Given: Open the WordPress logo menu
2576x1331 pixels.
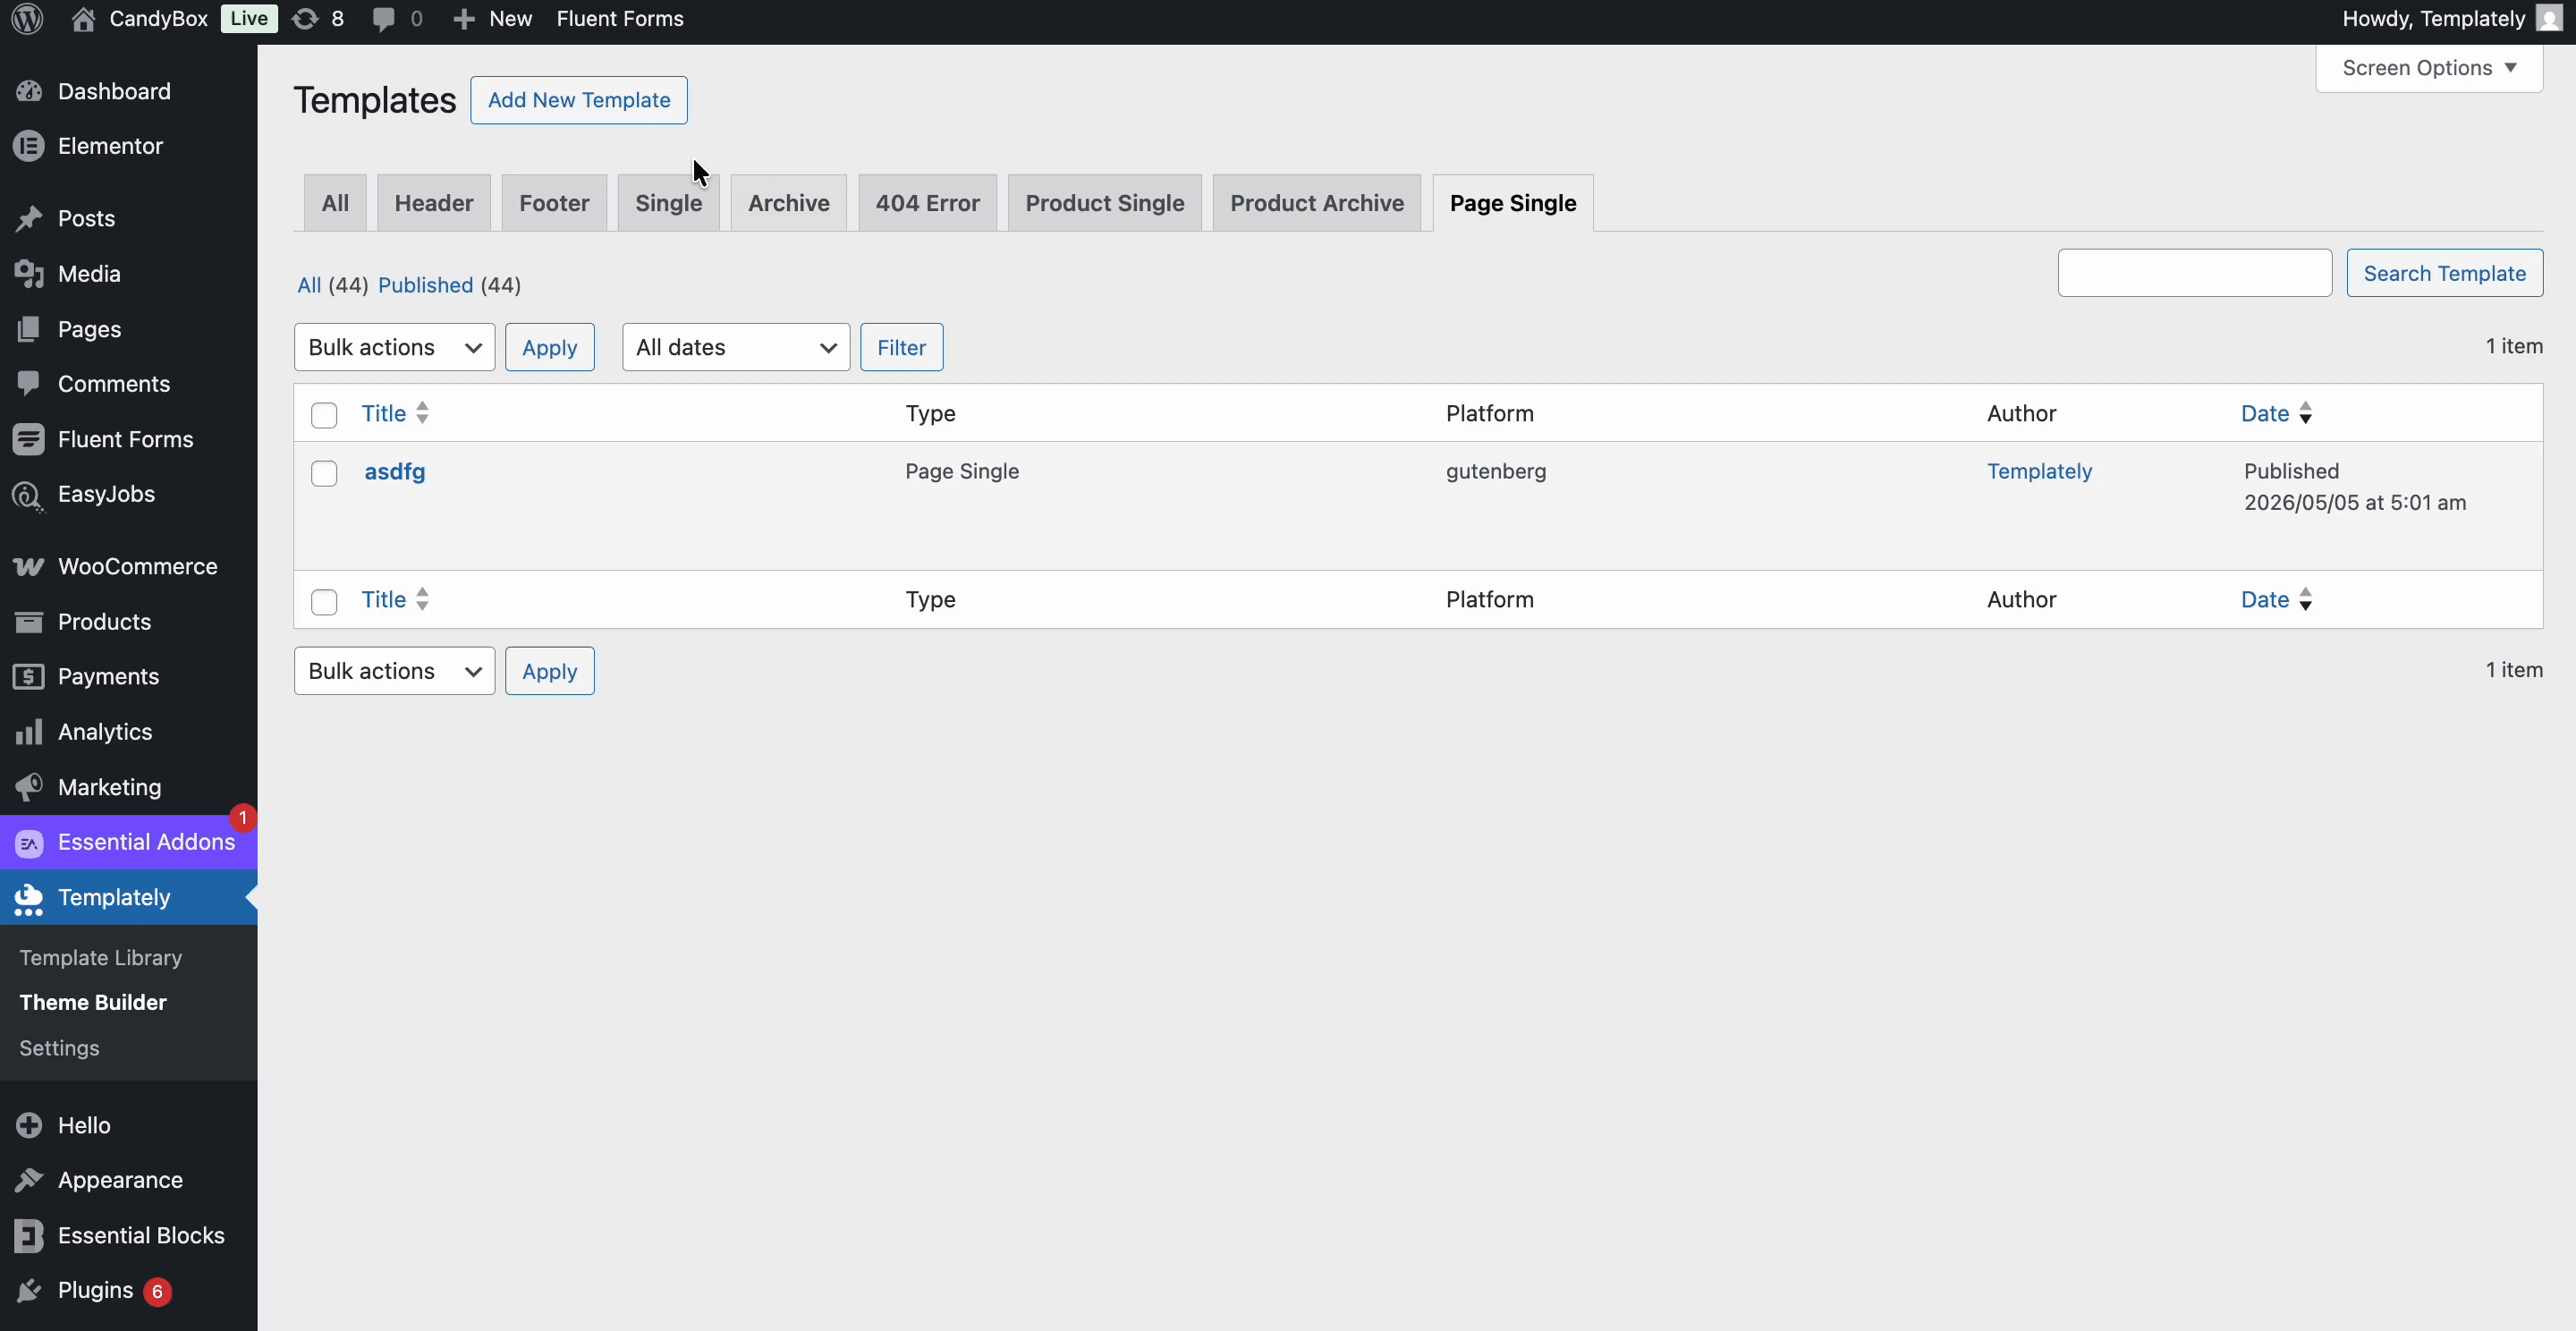Looking at the screenshot, I should 27,19.
